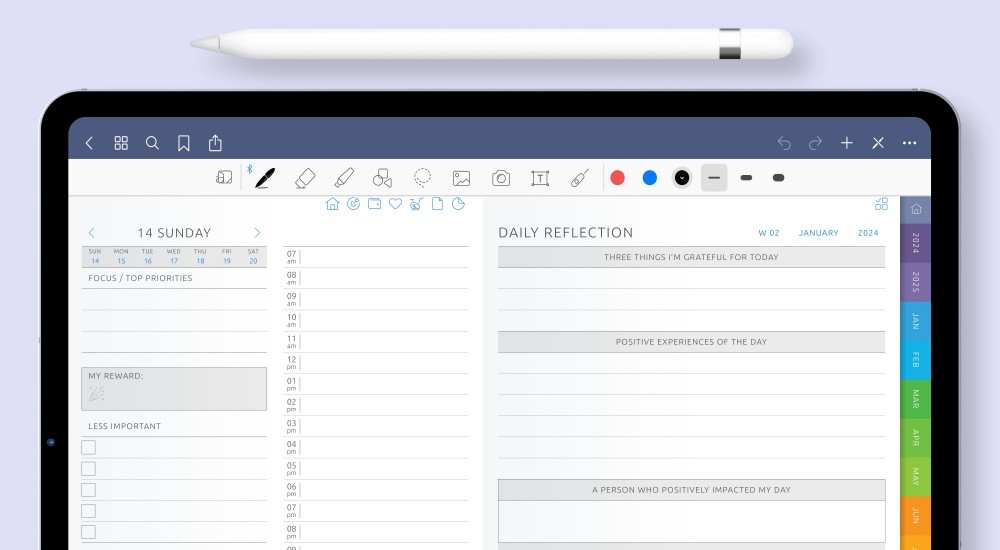Open the 2024 year link in header
1000x550 pixels.
coord(868,233)
